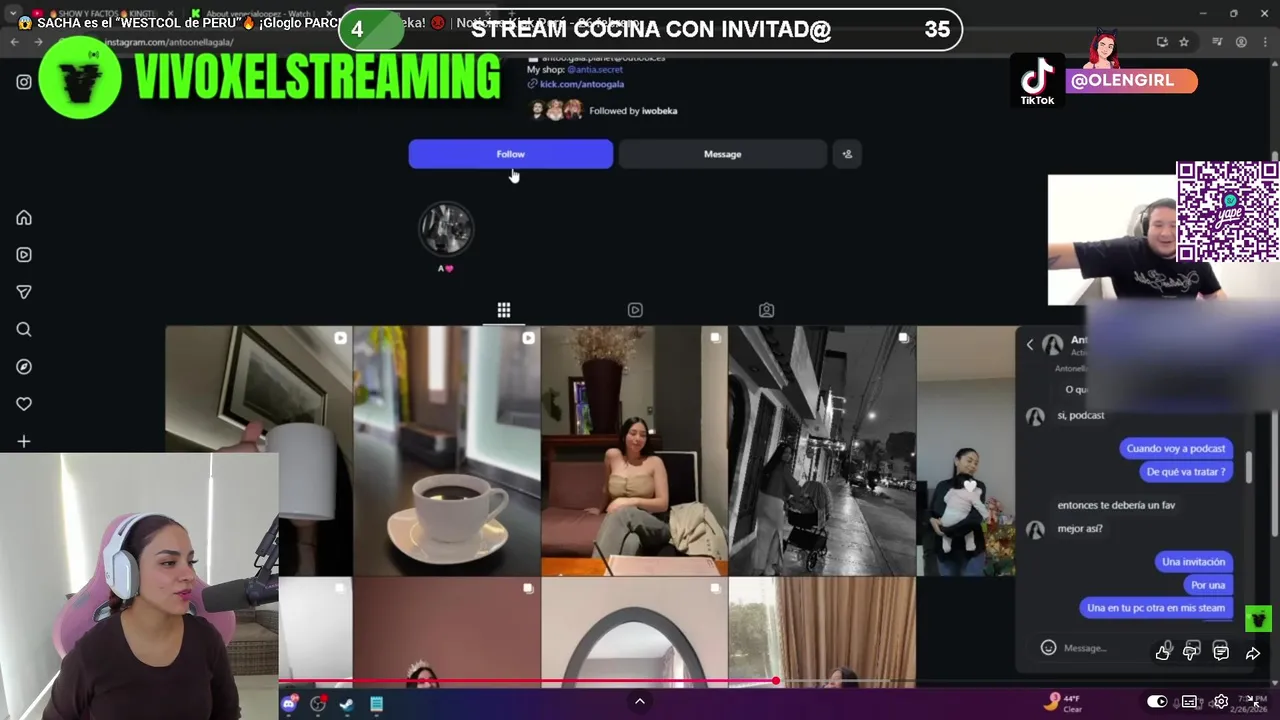Go back in chat with the arrow
Screen dimensions: 1280x720
coord(1030,345)
